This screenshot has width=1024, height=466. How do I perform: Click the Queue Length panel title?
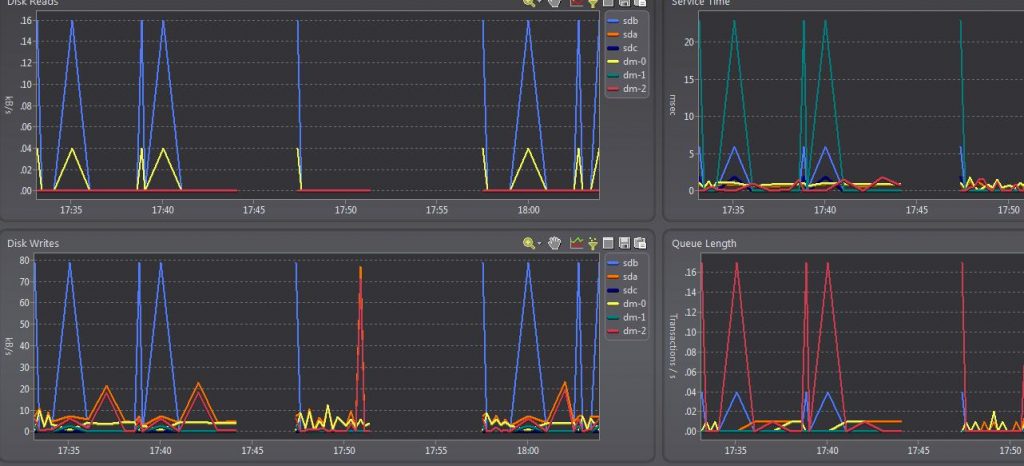click(x=704, y=243)
